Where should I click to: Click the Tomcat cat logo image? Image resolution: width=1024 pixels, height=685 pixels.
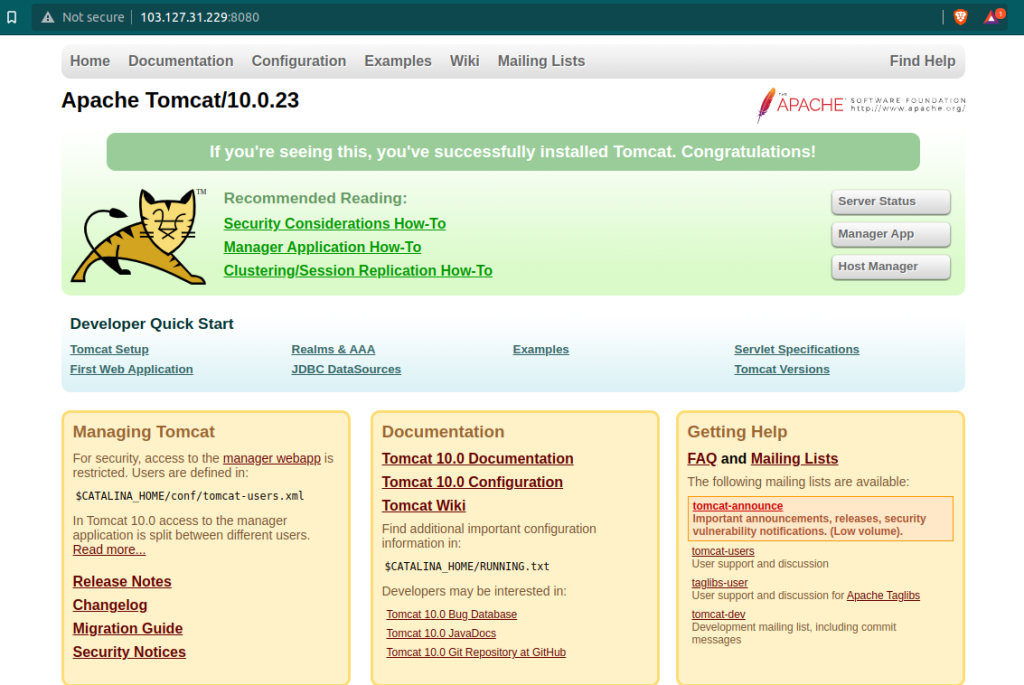[138, 236]
